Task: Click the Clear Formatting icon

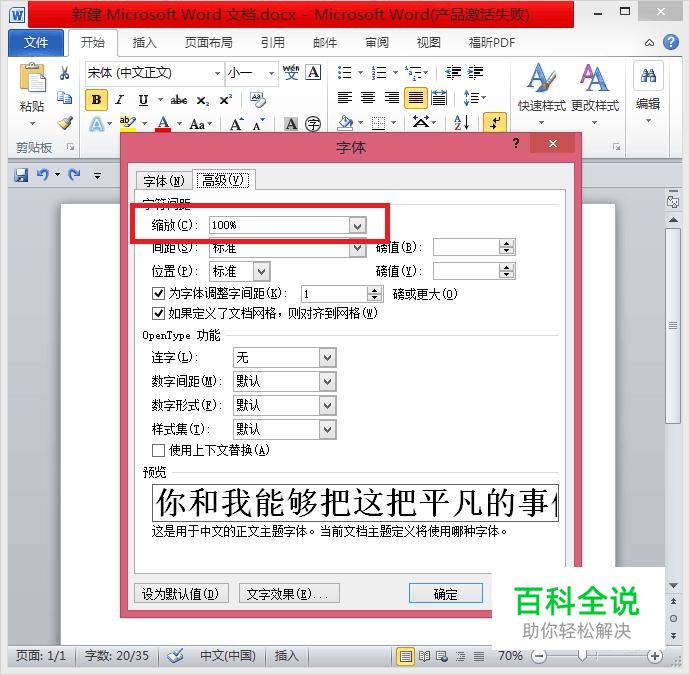Action: (257, 100)
